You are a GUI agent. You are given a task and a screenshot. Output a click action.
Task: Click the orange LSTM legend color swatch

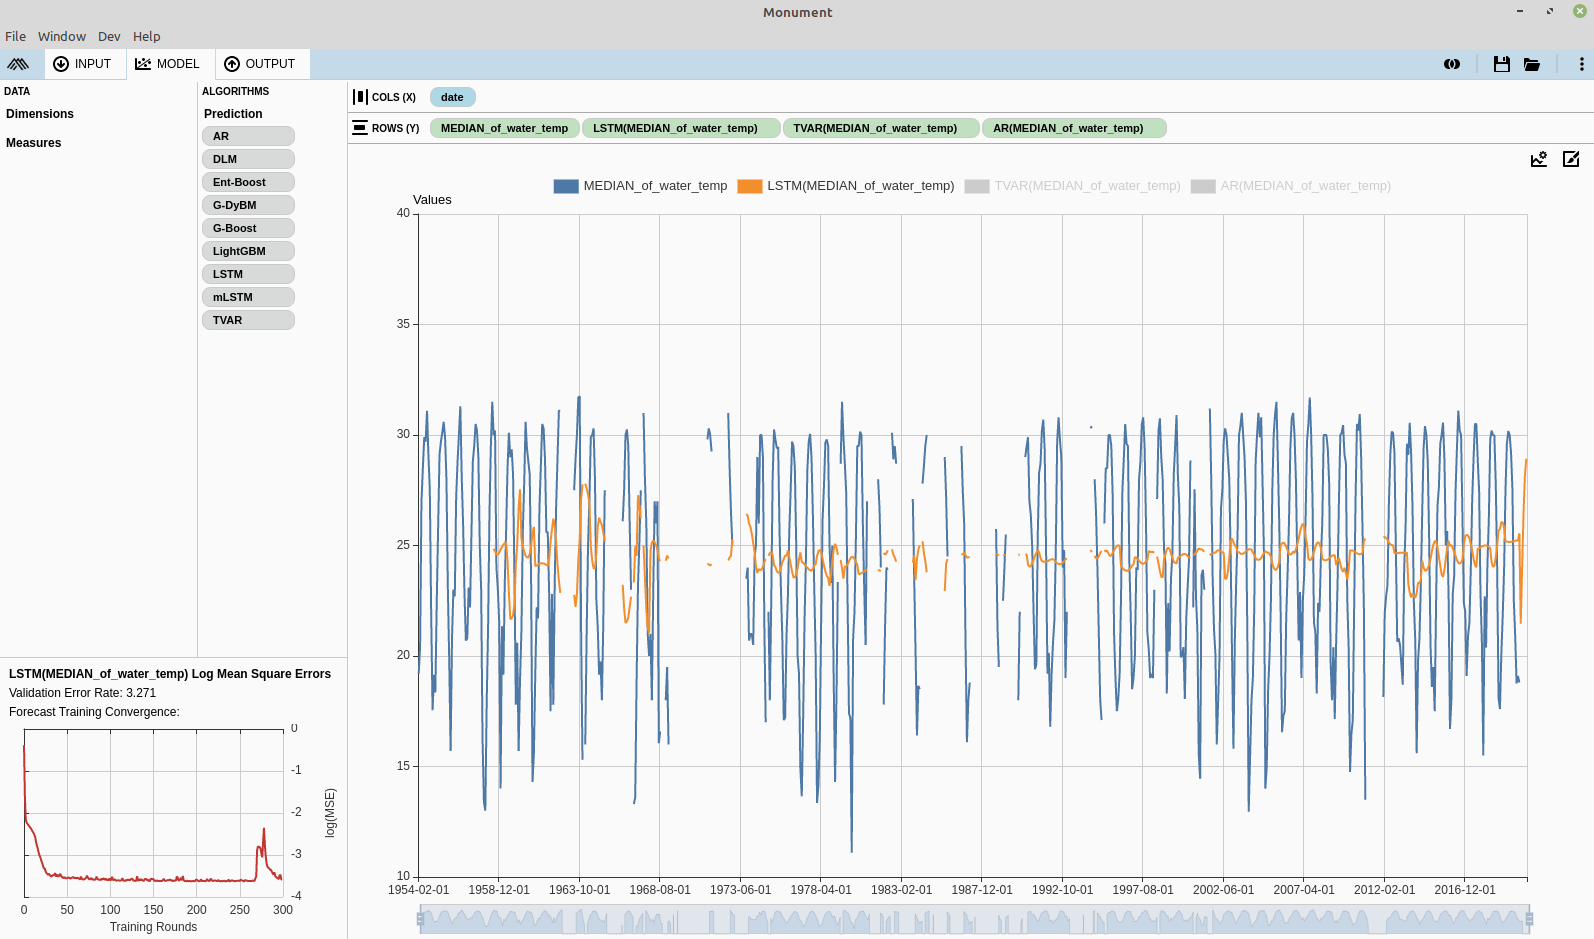coord(750,186)
